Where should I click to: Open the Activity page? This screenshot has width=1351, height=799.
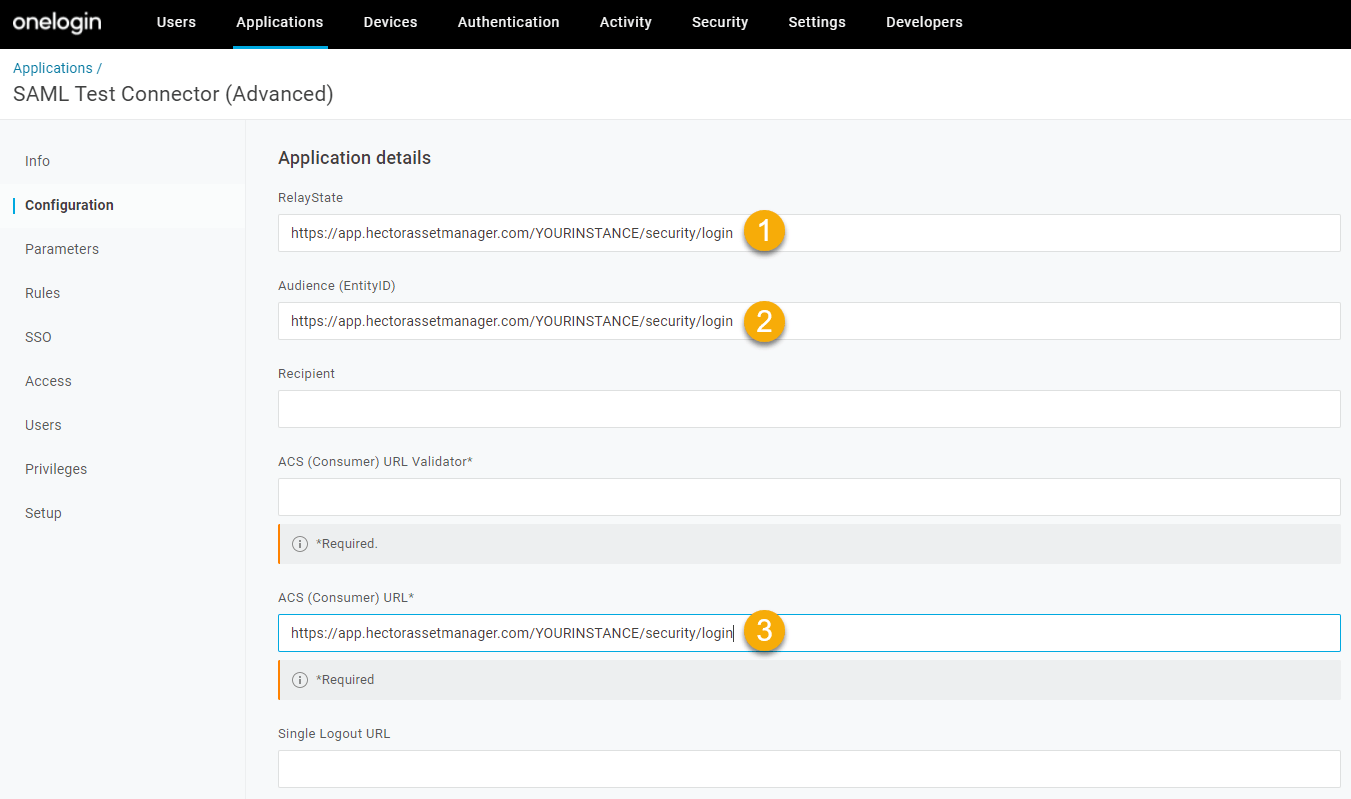coord(625,22)
